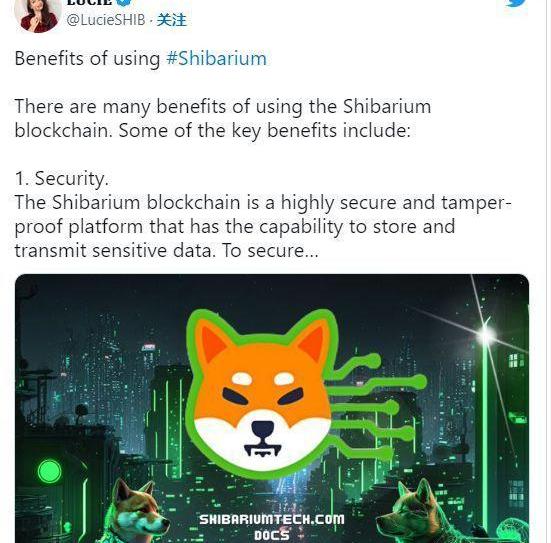Click the glowing green circle light
The width and height of the screenshot is (551, 543).
click(49, 471)
